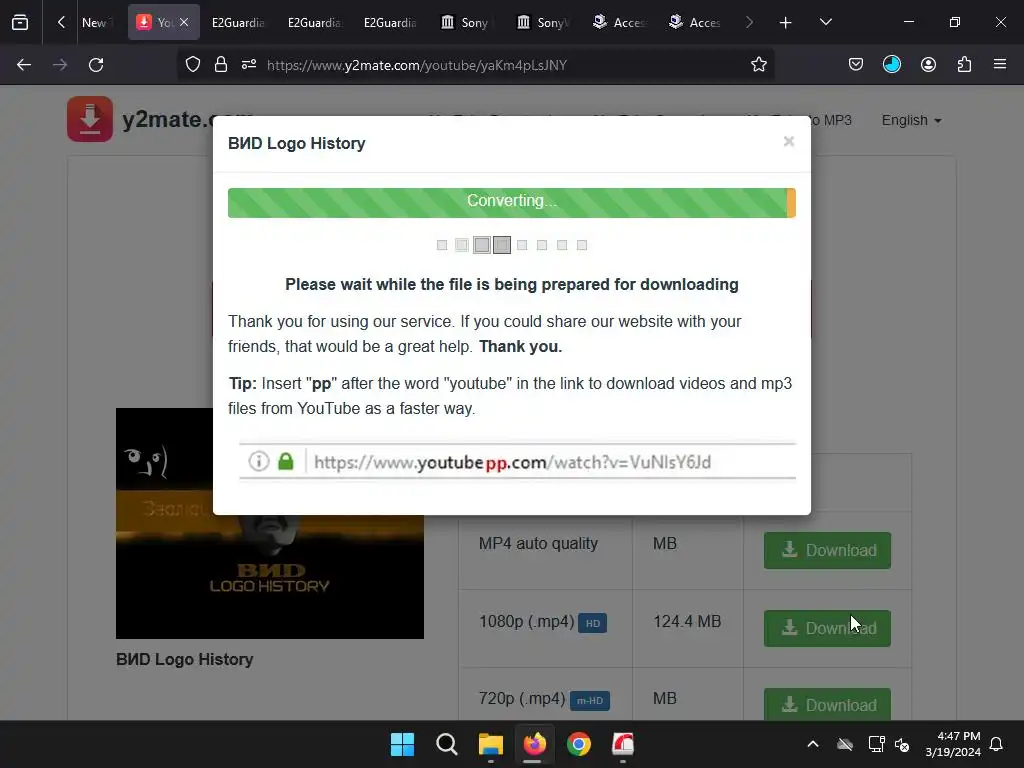The width and height of the screenshot is (1024, 768).
Task: Open the English language dropdown
Action: click(x=911, y=120)
